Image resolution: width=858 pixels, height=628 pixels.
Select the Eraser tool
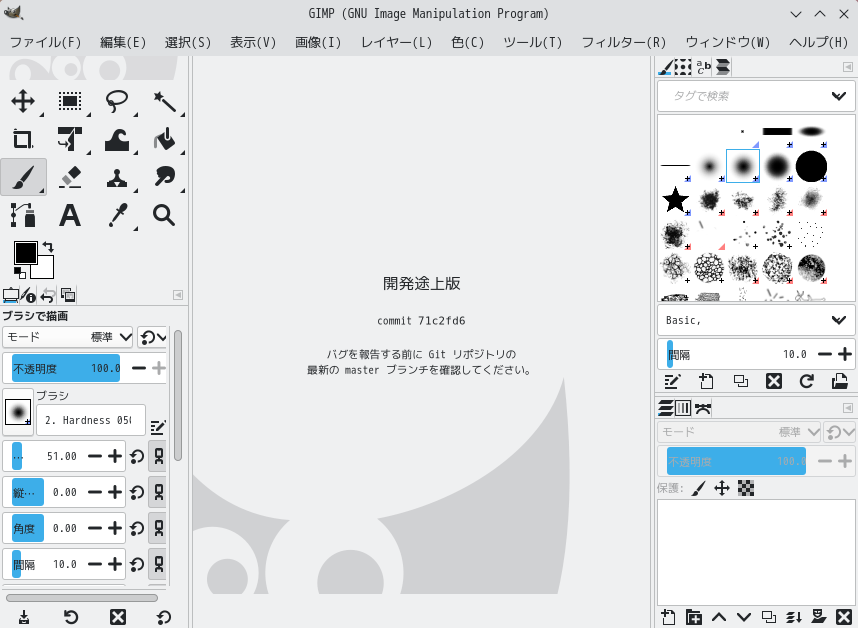[x=70, y=177]
